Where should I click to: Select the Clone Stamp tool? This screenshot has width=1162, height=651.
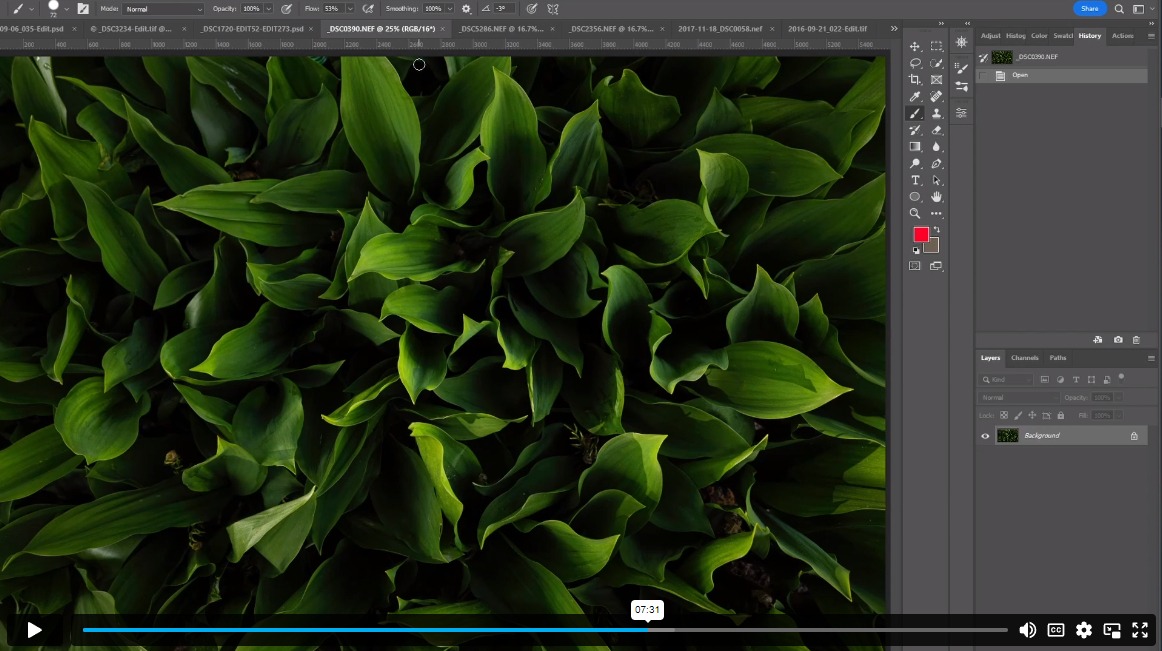point(937,113)
